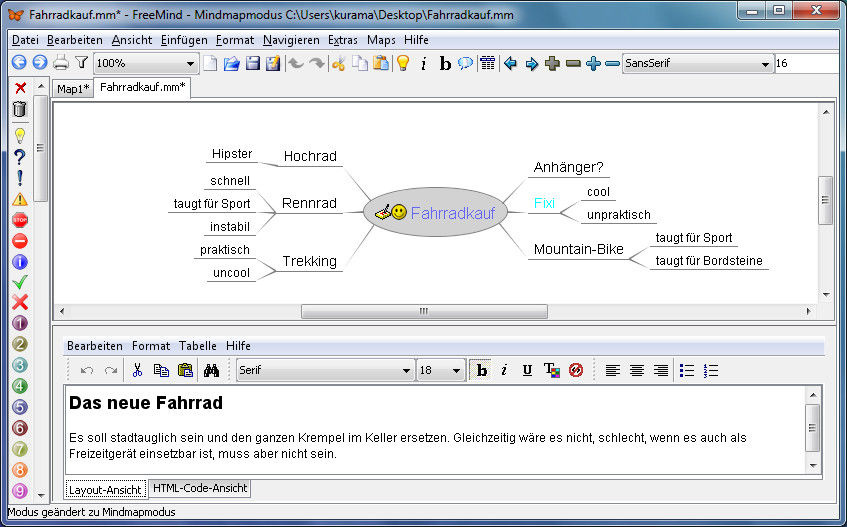Click the binoculars find icon in editor

pos(211,370)
